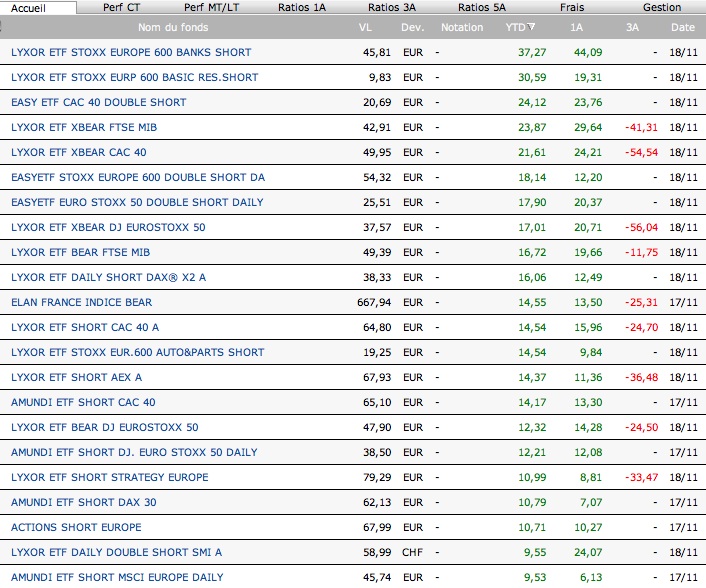706x588 pixels.
Task: Sort by VL column header
Action: [x=365, y=27]
